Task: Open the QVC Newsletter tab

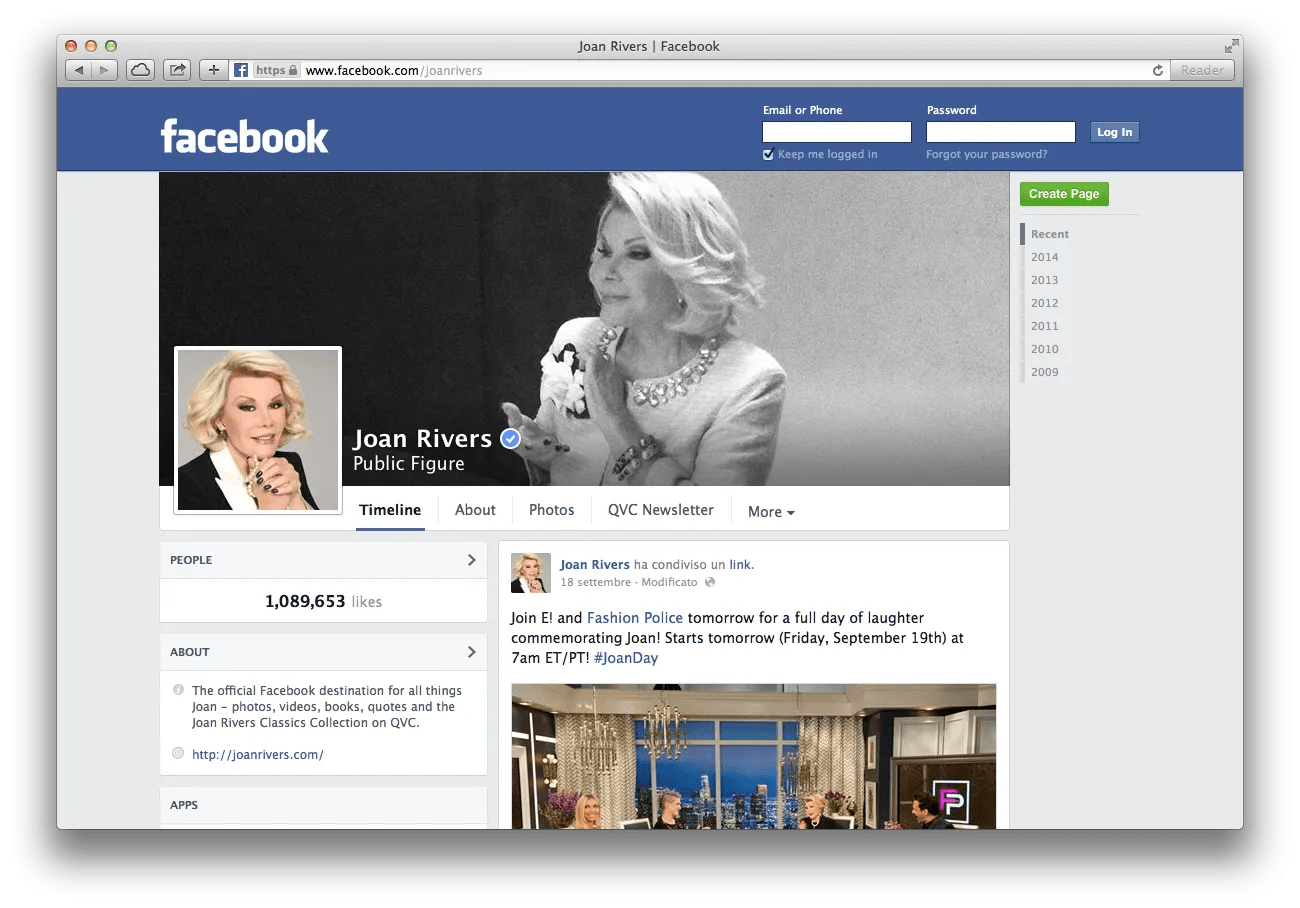Action: click(x=660, y=510)
